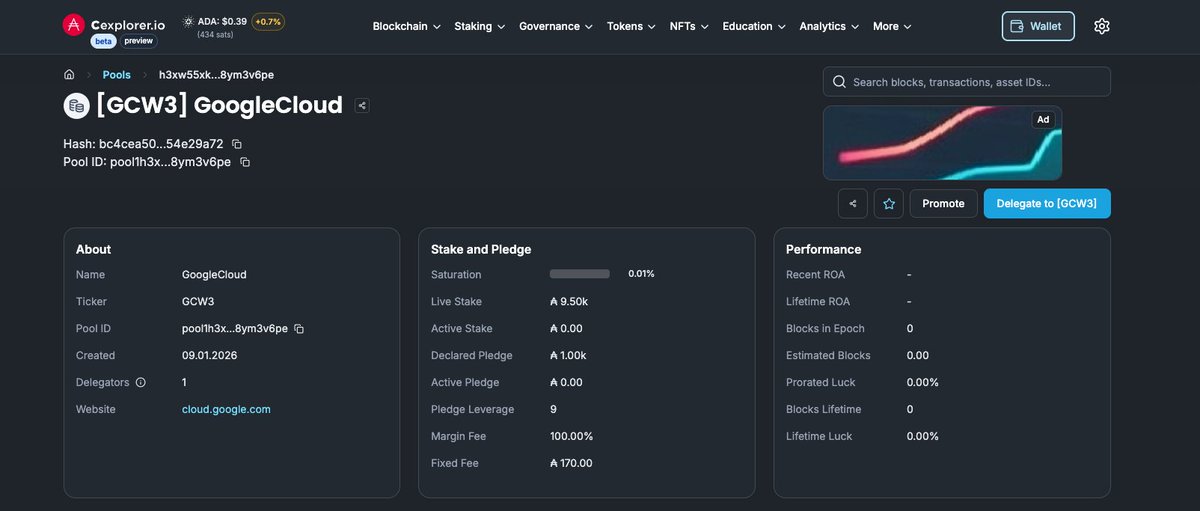The image size is (1200, 511).
Task: Click the (434 sats) text
Action: 216,35
